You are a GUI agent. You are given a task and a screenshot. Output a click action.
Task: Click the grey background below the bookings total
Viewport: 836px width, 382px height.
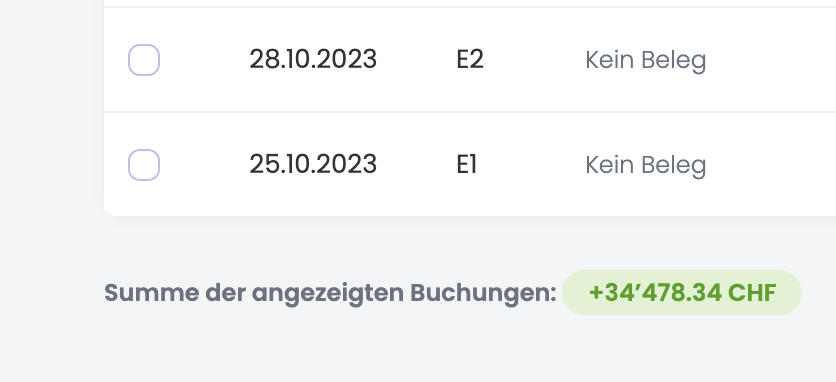click(x=418, y=349)
